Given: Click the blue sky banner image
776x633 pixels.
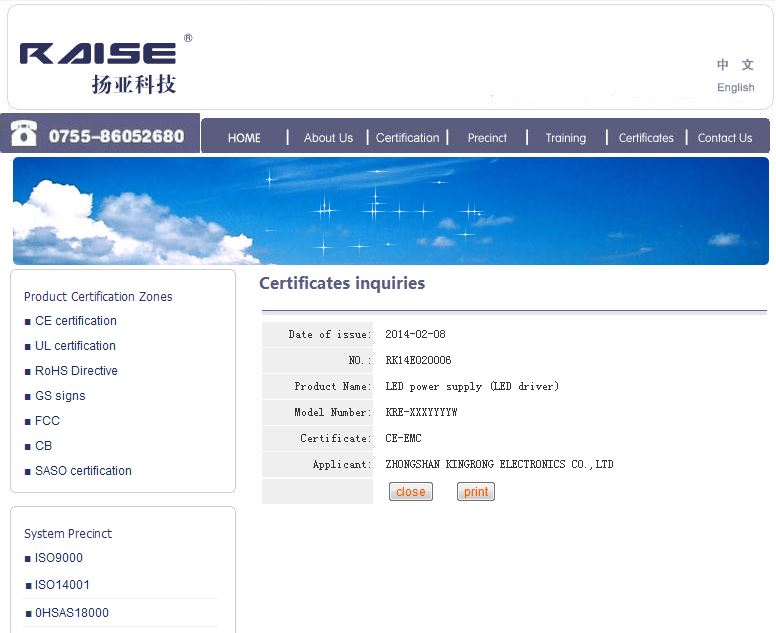Looking at the screenshot, I should click(390, 211).
